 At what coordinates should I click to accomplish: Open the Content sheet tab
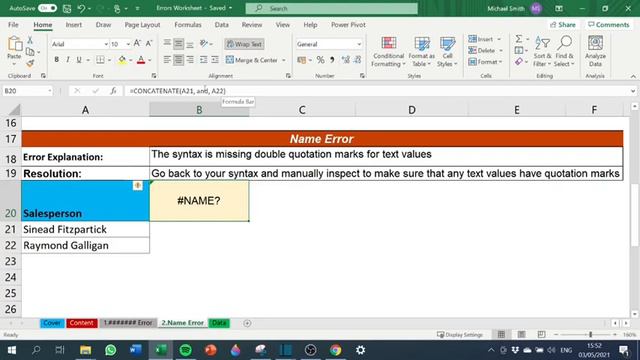pos(81,323)
